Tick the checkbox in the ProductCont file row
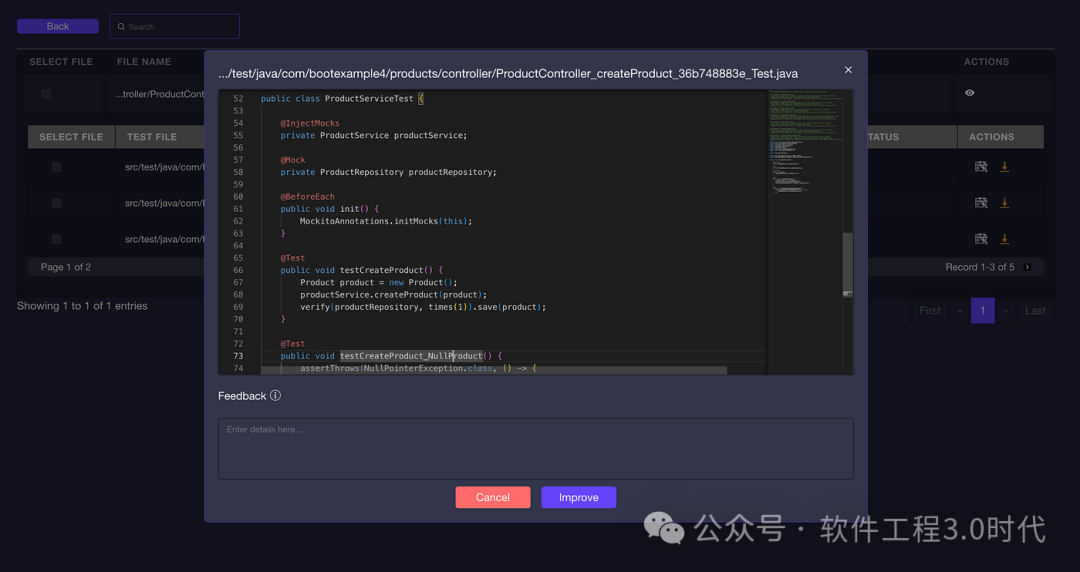The image size is (1080, 572). point(46,94)
